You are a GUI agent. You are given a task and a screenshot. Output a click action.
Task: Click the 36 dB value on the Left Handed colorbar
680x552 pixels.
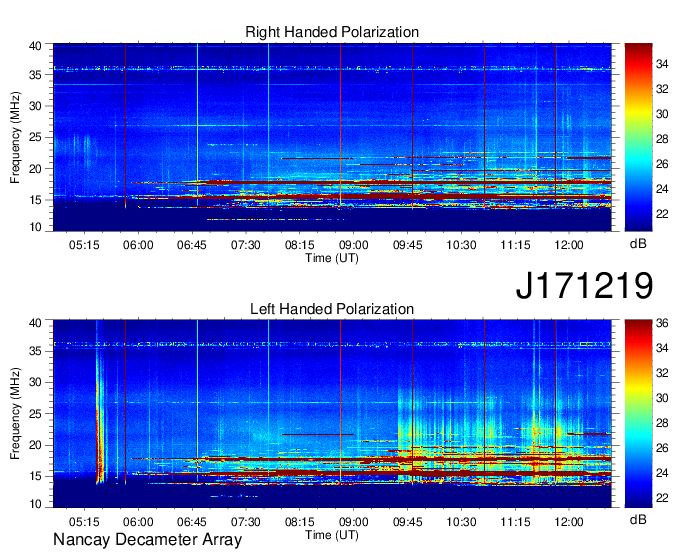pyautogui.click(x=662, y=323)
